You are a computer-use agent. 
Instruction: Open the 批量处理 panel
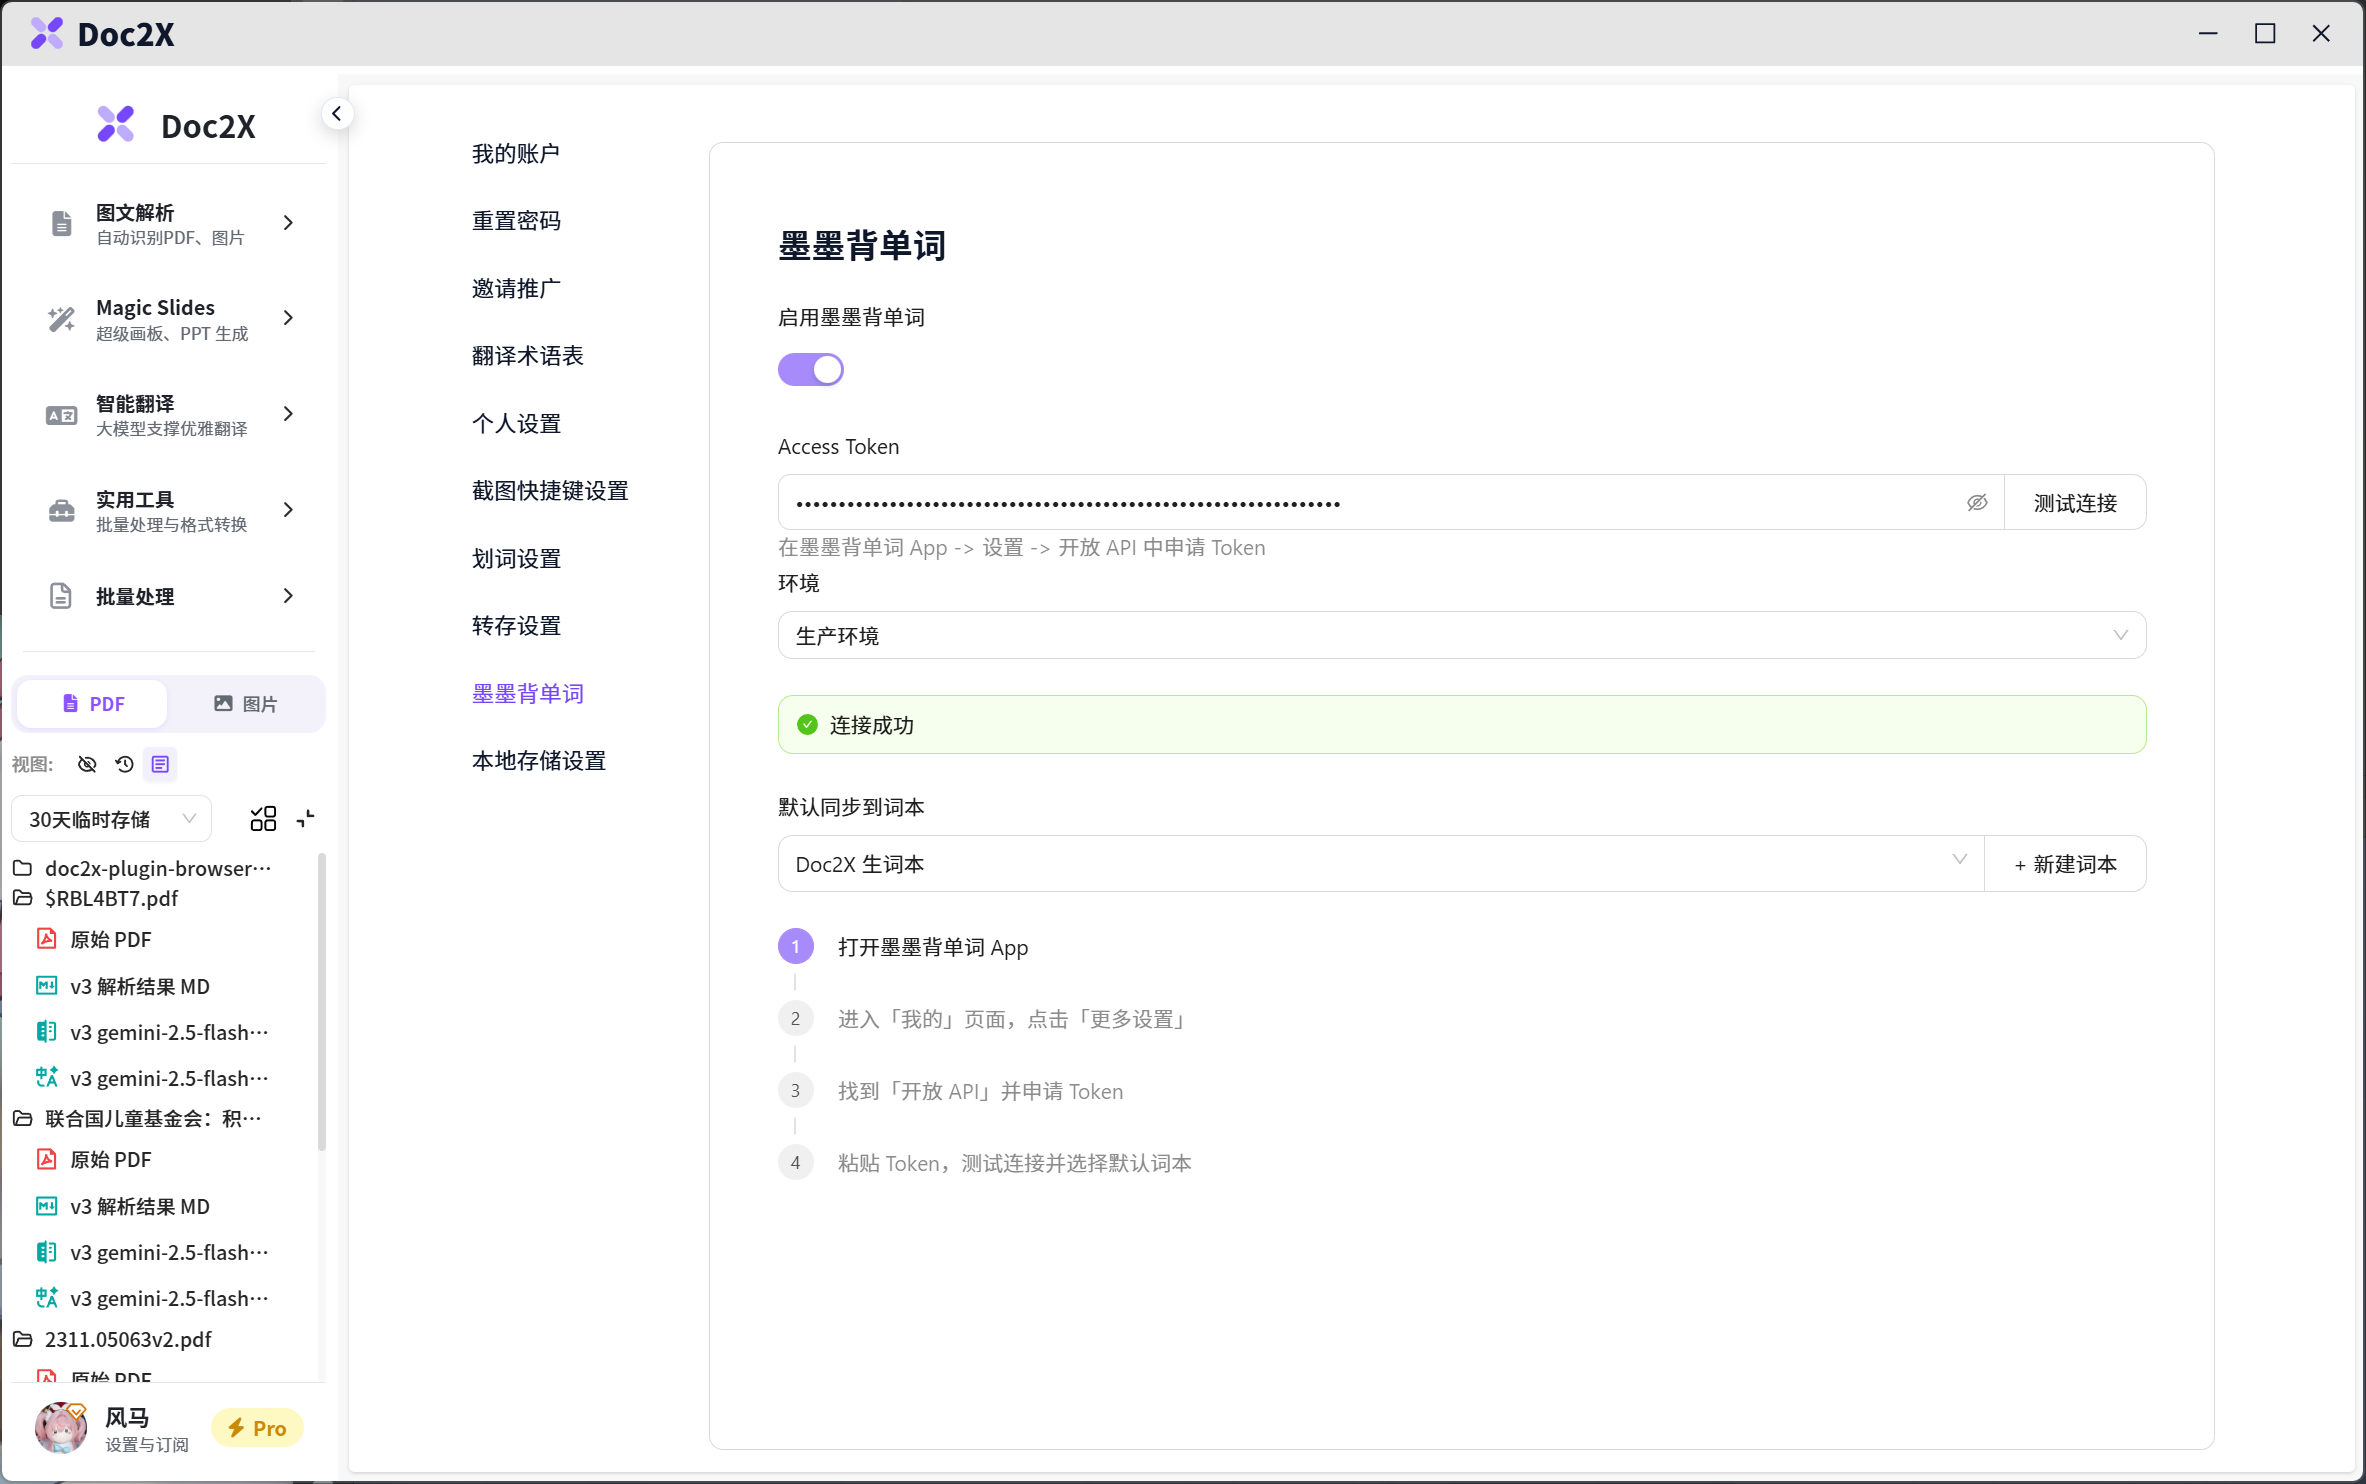pyautogui.click(x=168, y=596)
